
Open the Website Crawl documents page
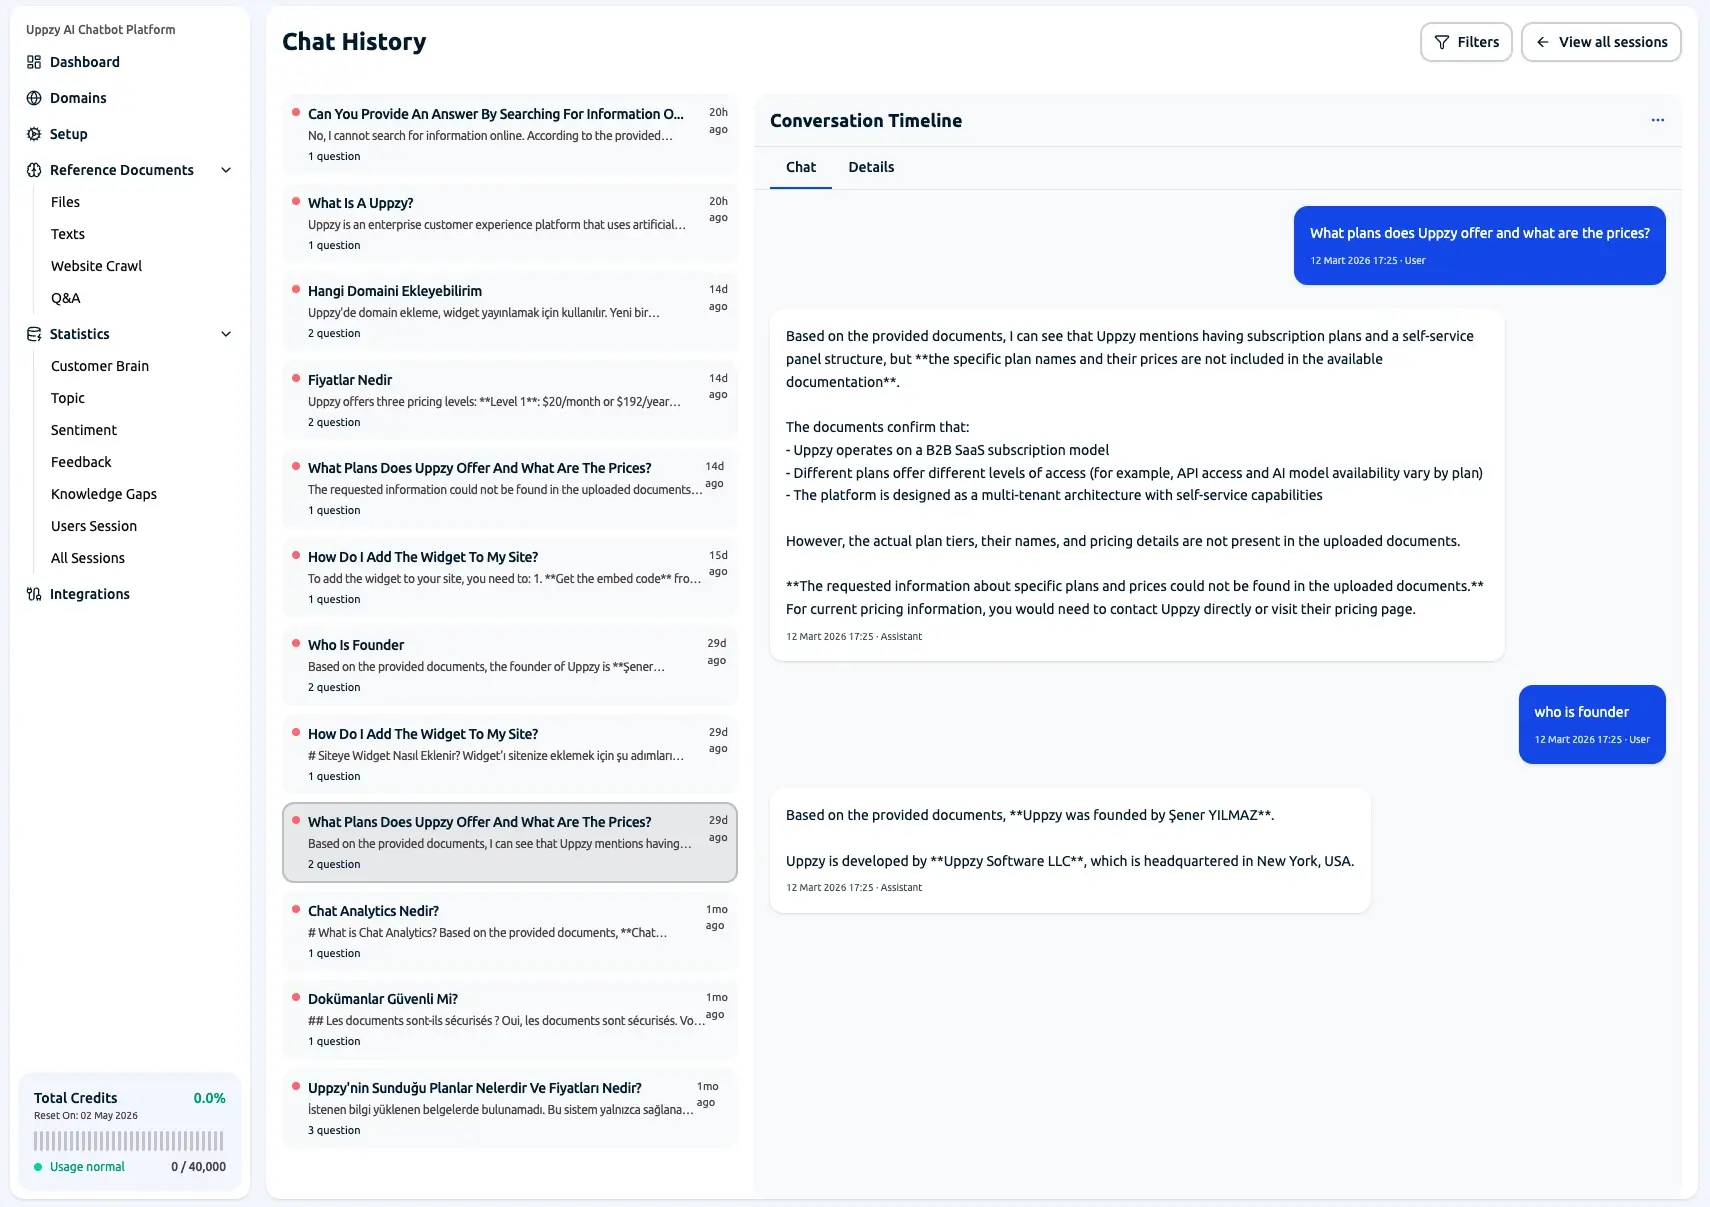(x=96, y=266)
